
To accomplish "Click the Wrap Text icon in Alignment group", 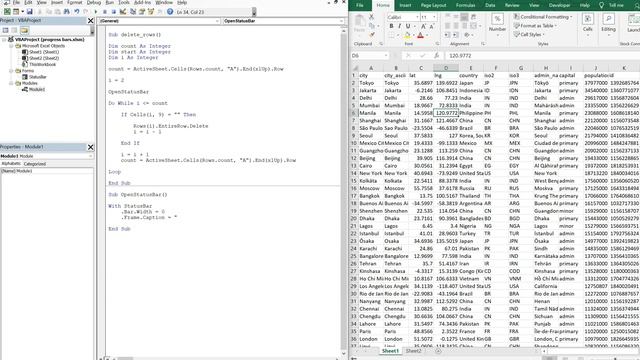I will [473, 17].
